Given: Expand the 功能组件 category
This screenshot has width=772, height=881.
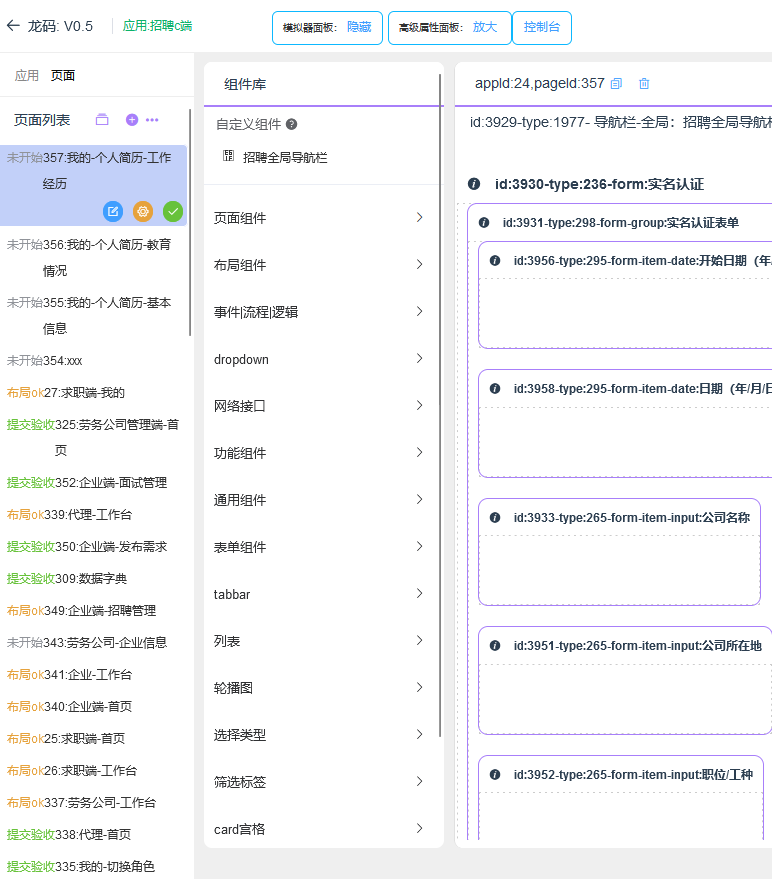Looking at the screenshot, I should (x=319, y=453).
